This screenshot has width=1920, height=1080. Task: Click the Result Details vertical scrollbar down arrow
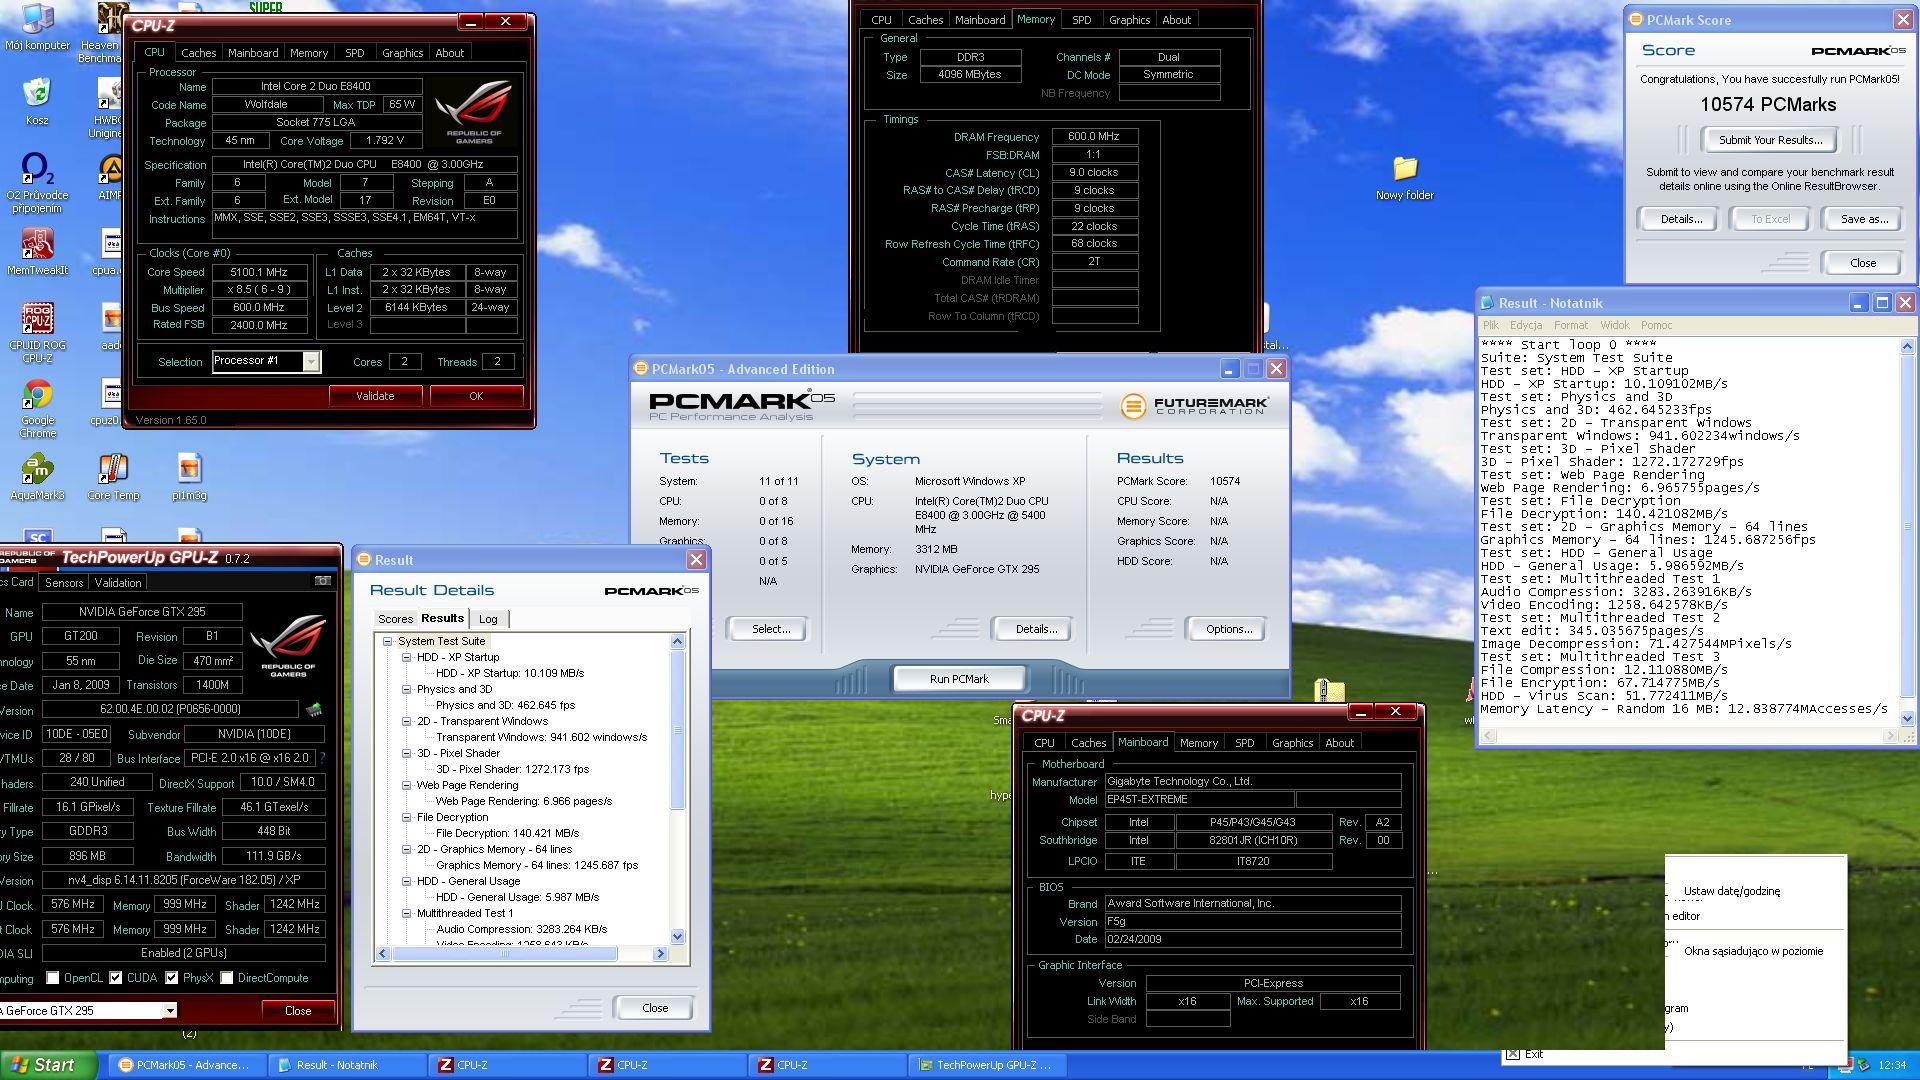678,937
